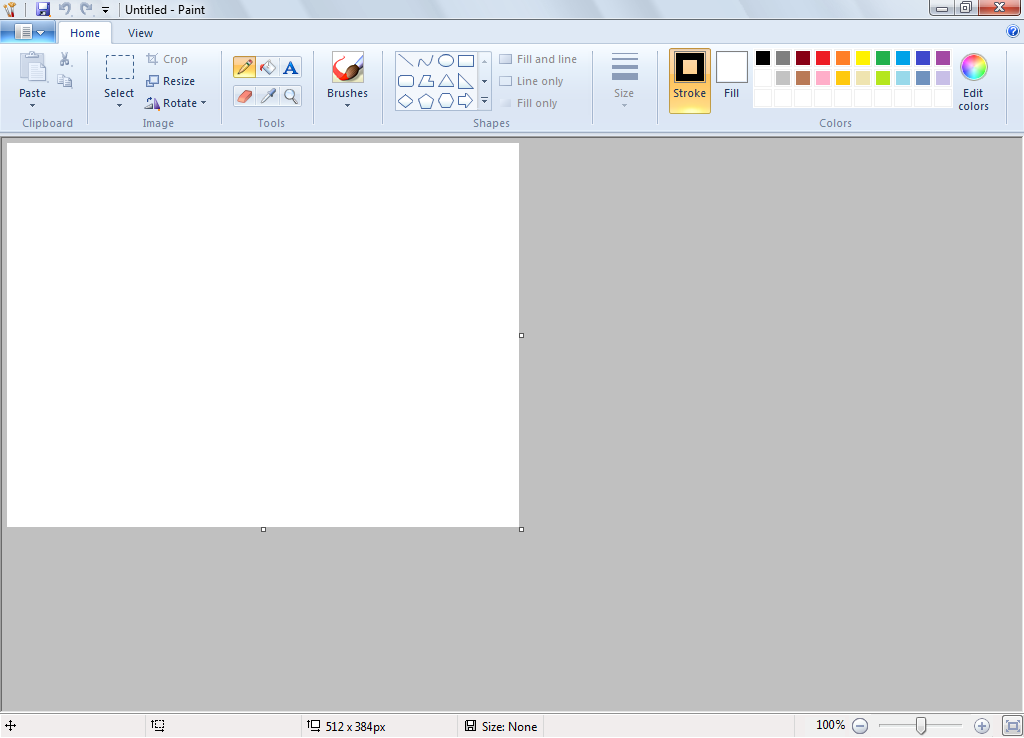Select the Eraser tool
This screenshot has height=738, width=1024.
[244, 96]
